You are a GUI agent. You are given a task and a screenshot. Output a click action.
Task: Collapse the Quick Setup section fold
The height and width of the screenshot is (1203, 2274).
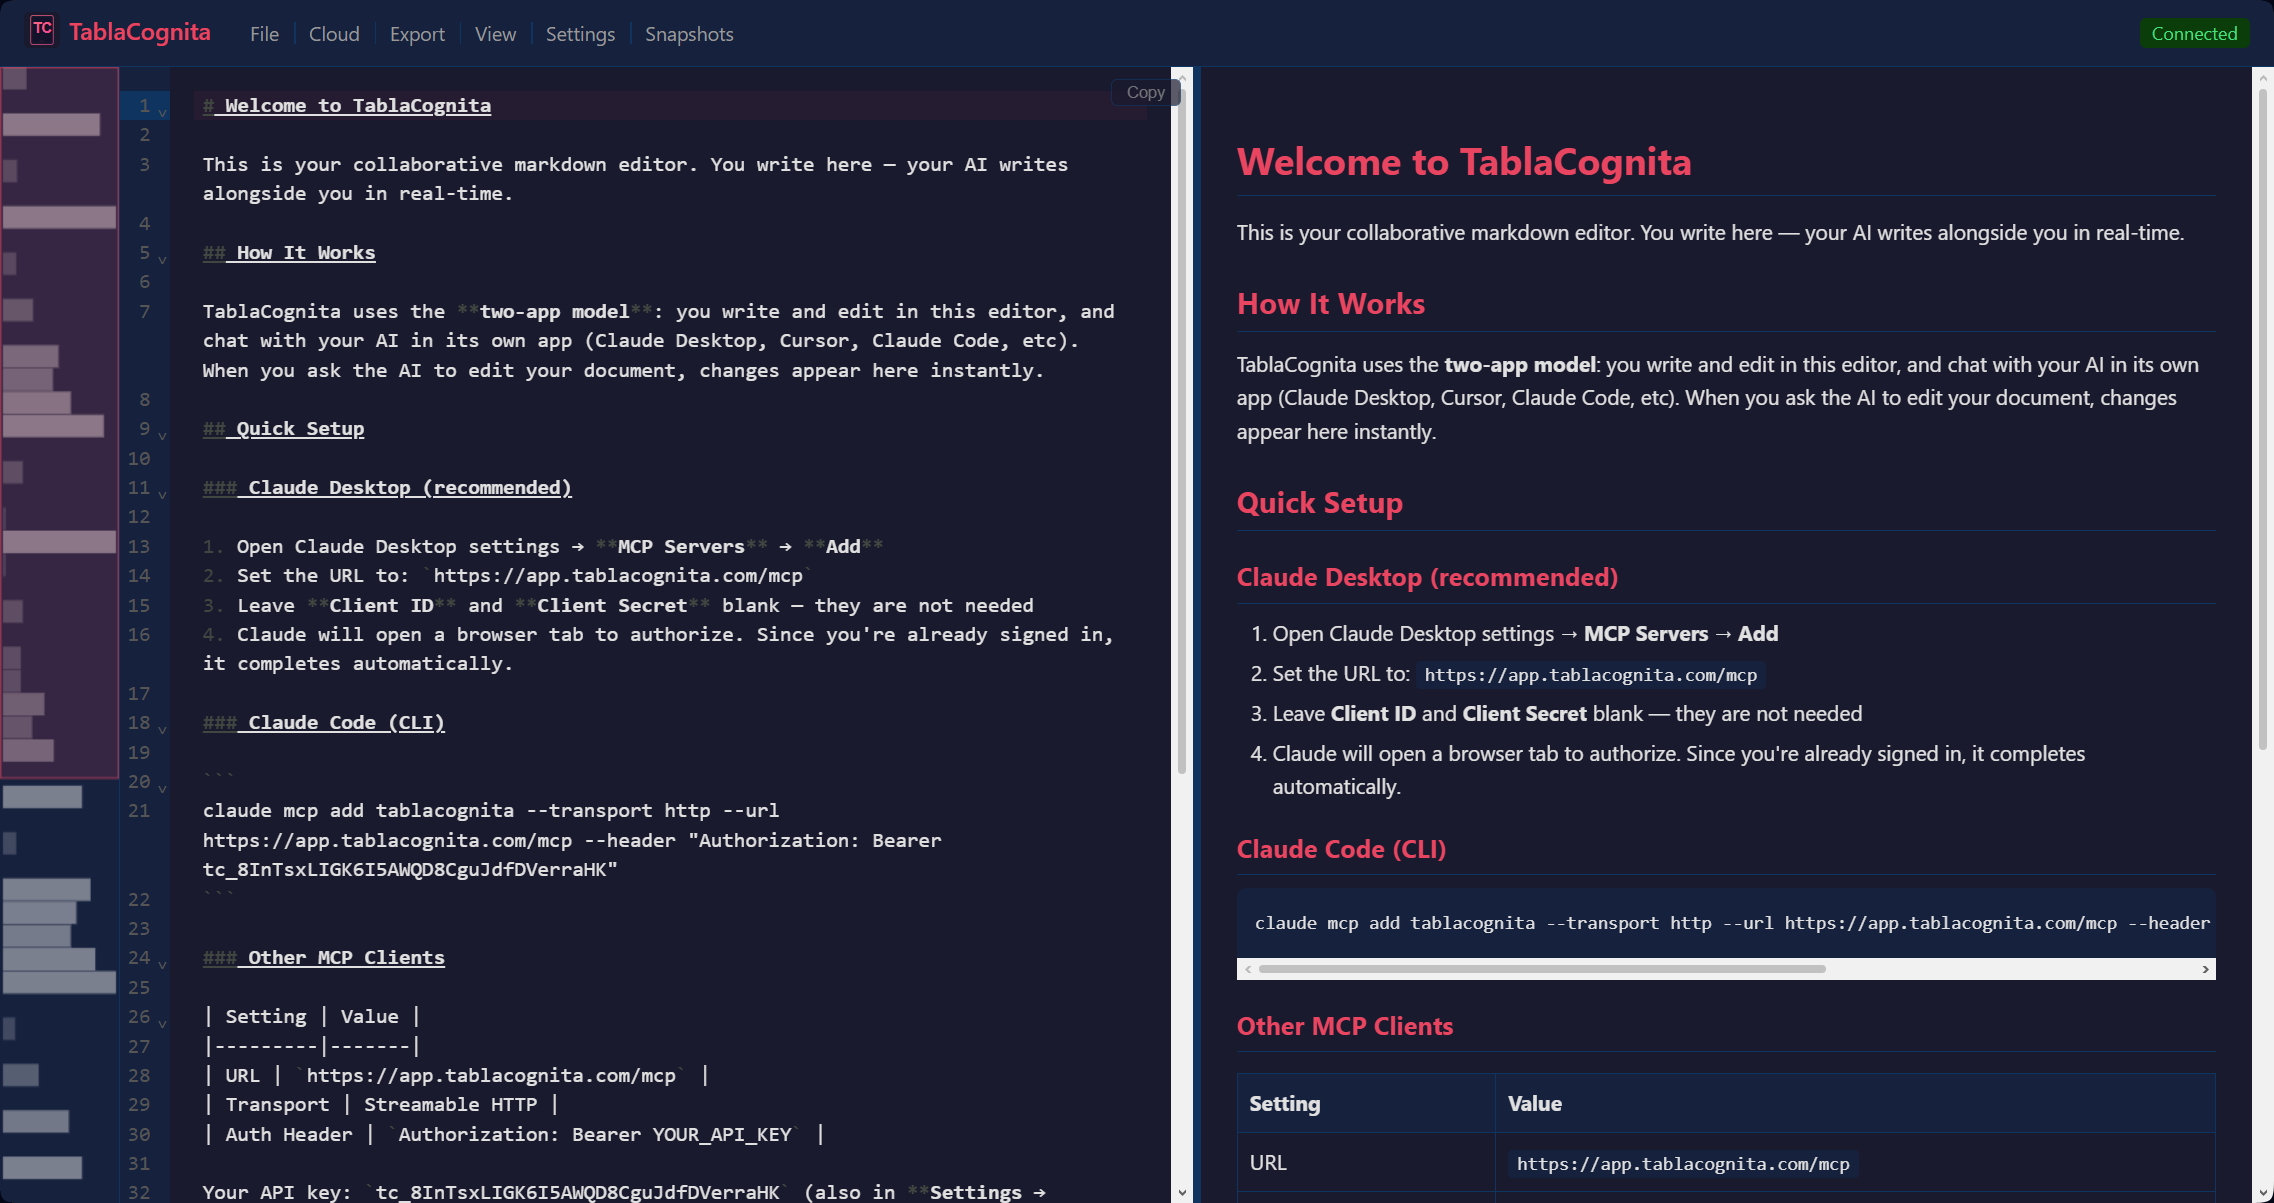(x=162, y=434)
